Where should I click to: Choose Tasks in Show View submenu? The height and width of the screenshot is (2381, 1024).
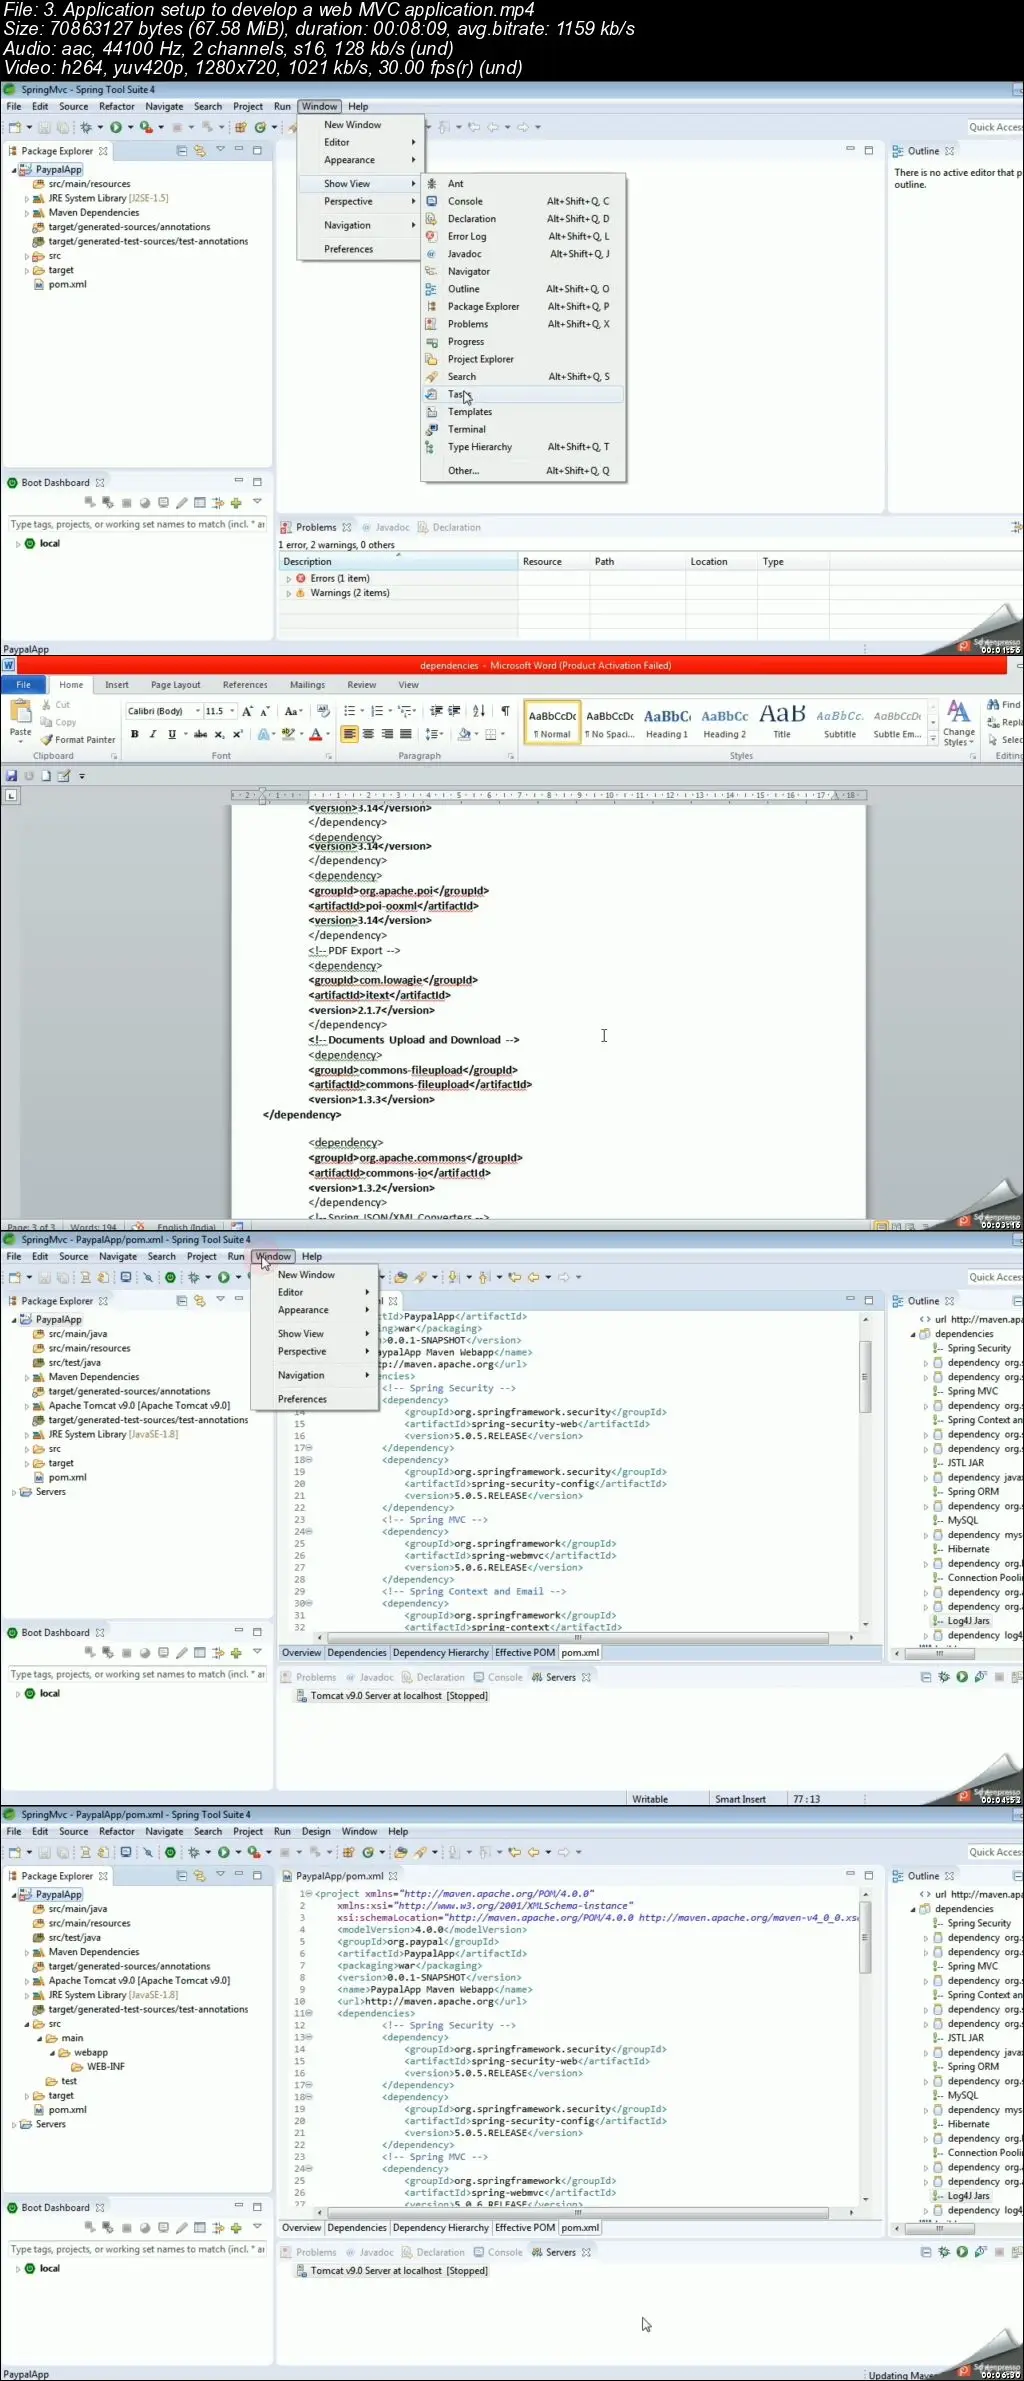tap(523, 394)
